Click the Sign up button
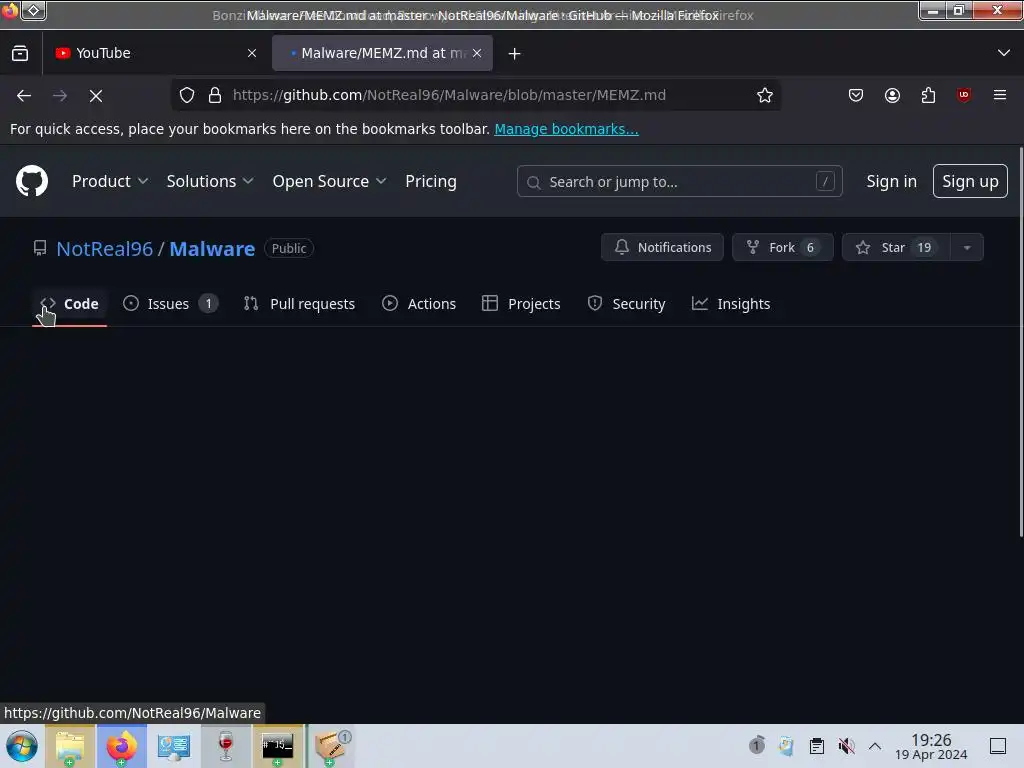The image size is (1024, 768). point(970,181)
